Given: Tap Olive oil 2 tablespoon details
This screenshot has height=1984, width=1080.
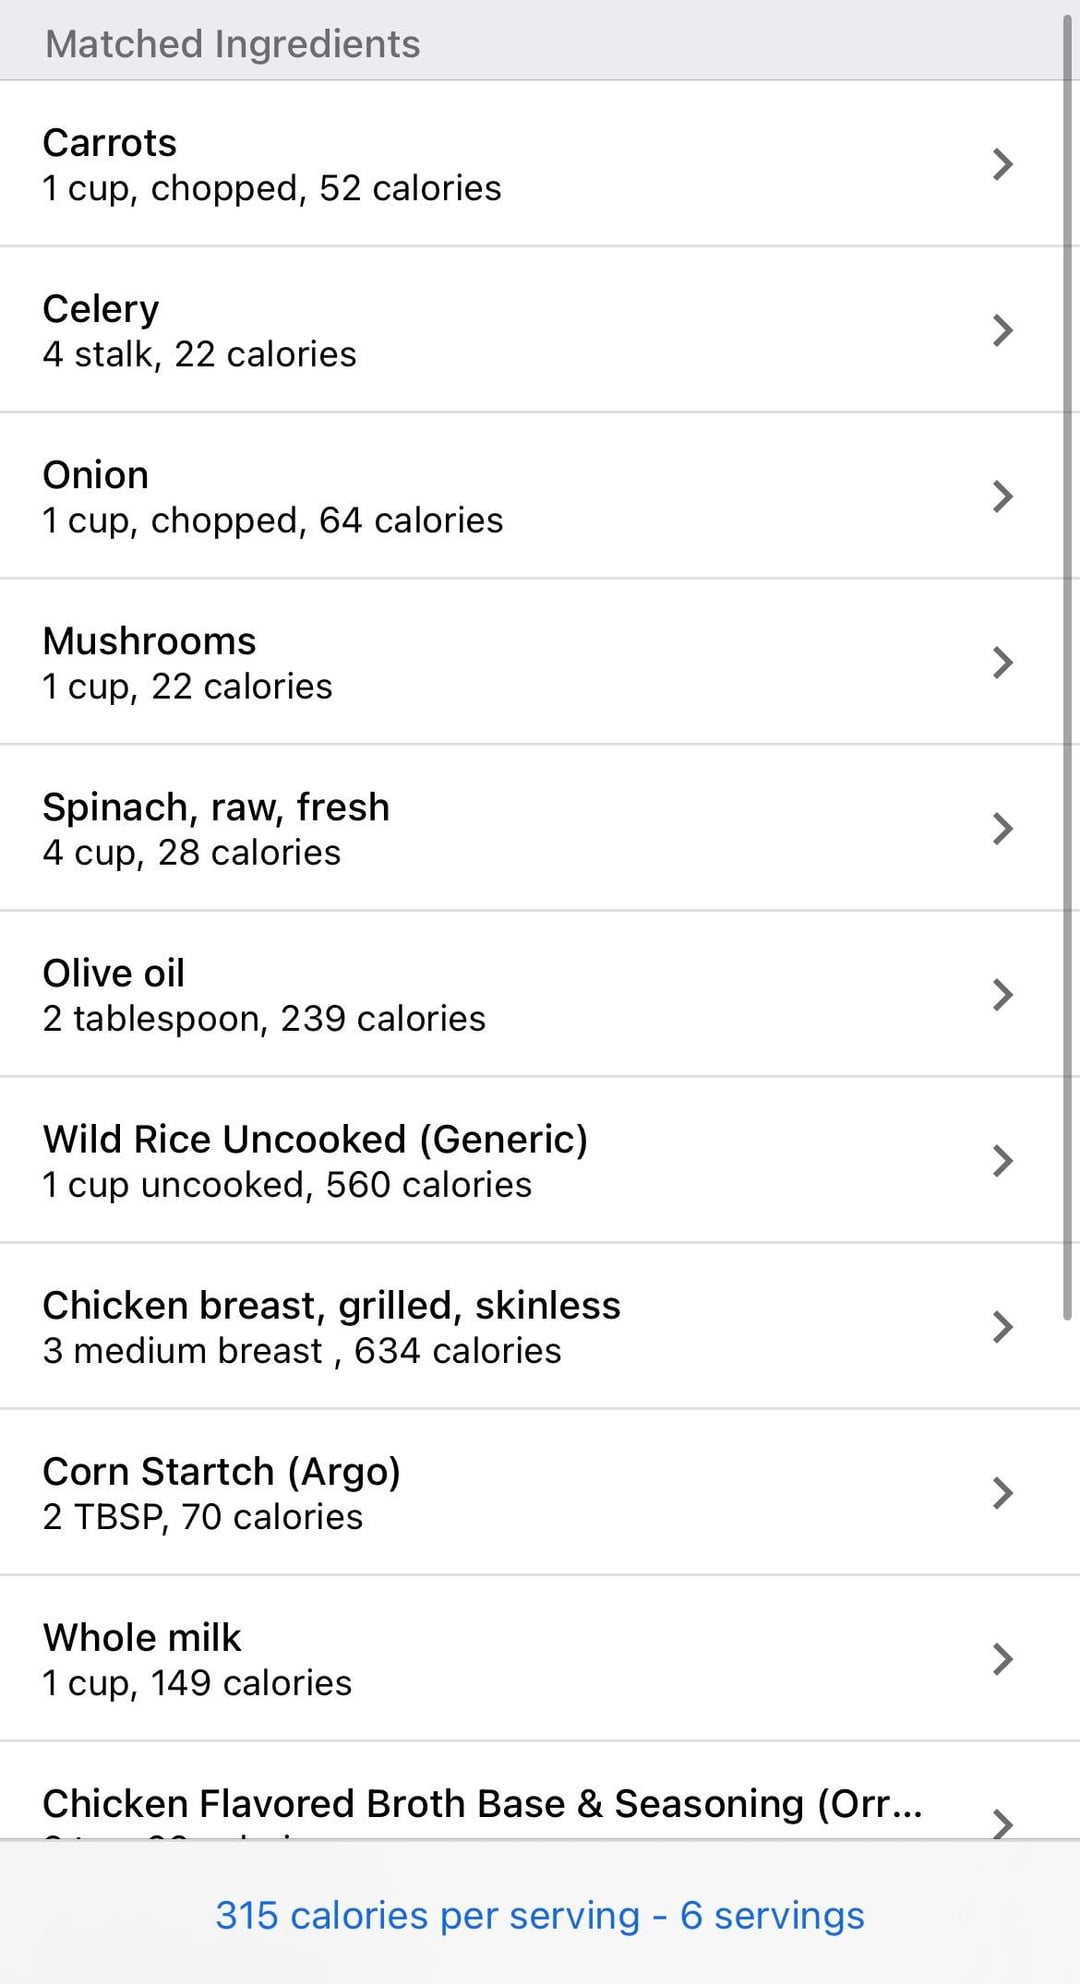Looking at the screenshot, I should 264,1018.
